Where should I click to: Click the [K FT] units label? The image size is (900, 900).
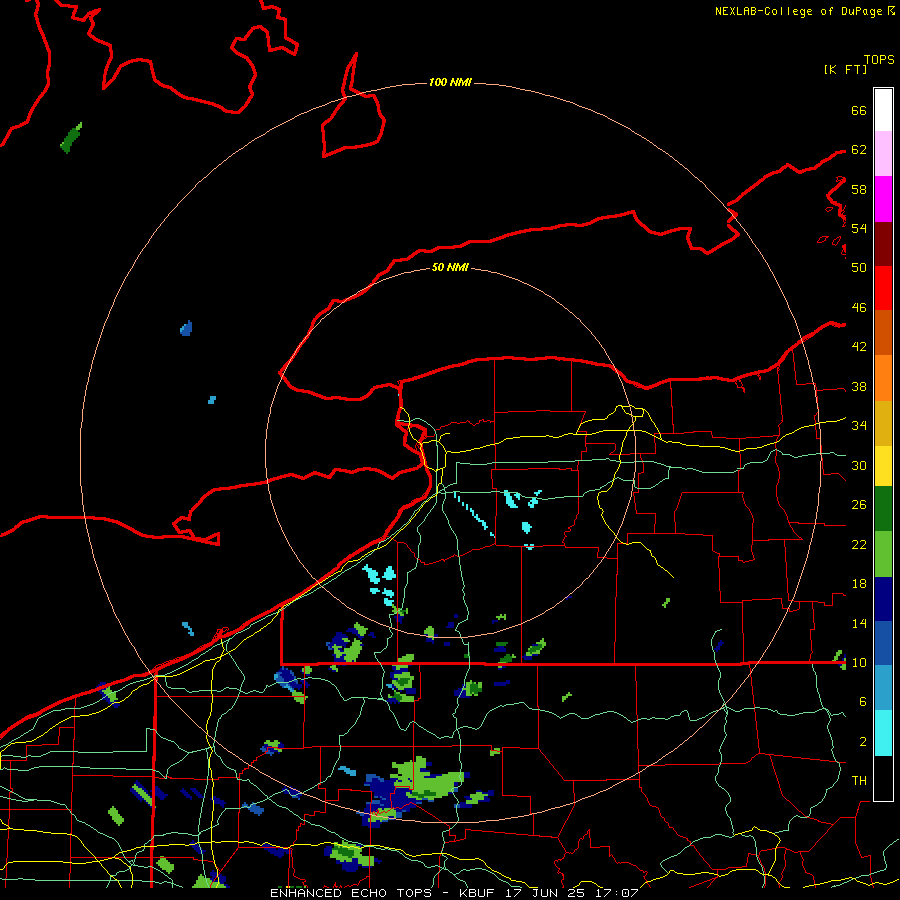pos(845,69)
